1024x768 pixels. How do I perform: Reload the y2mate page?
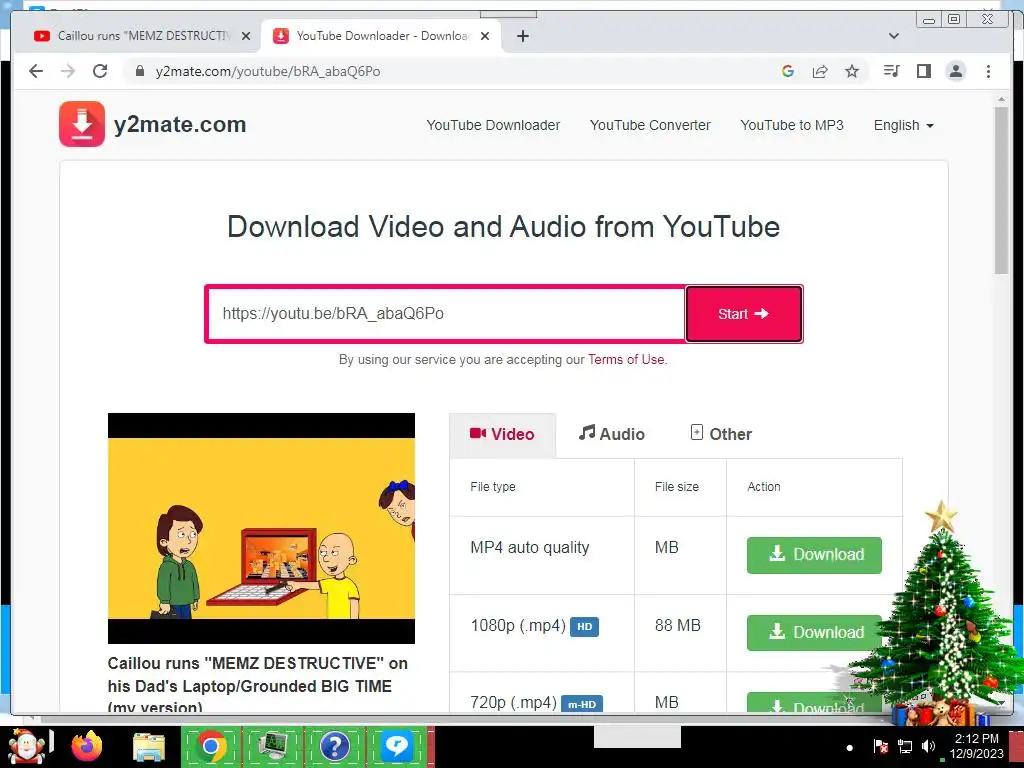100,71
